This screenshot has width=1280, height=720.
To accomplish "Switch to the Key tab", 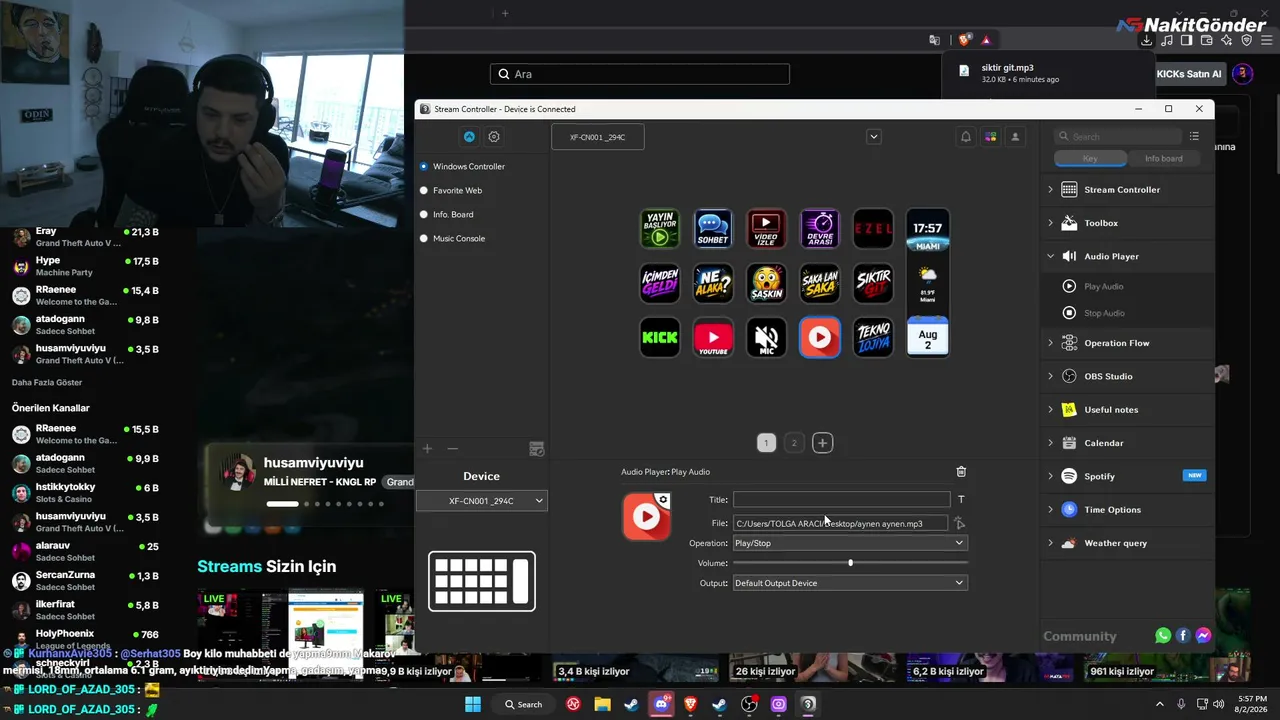I will (x=1091, y=158).
